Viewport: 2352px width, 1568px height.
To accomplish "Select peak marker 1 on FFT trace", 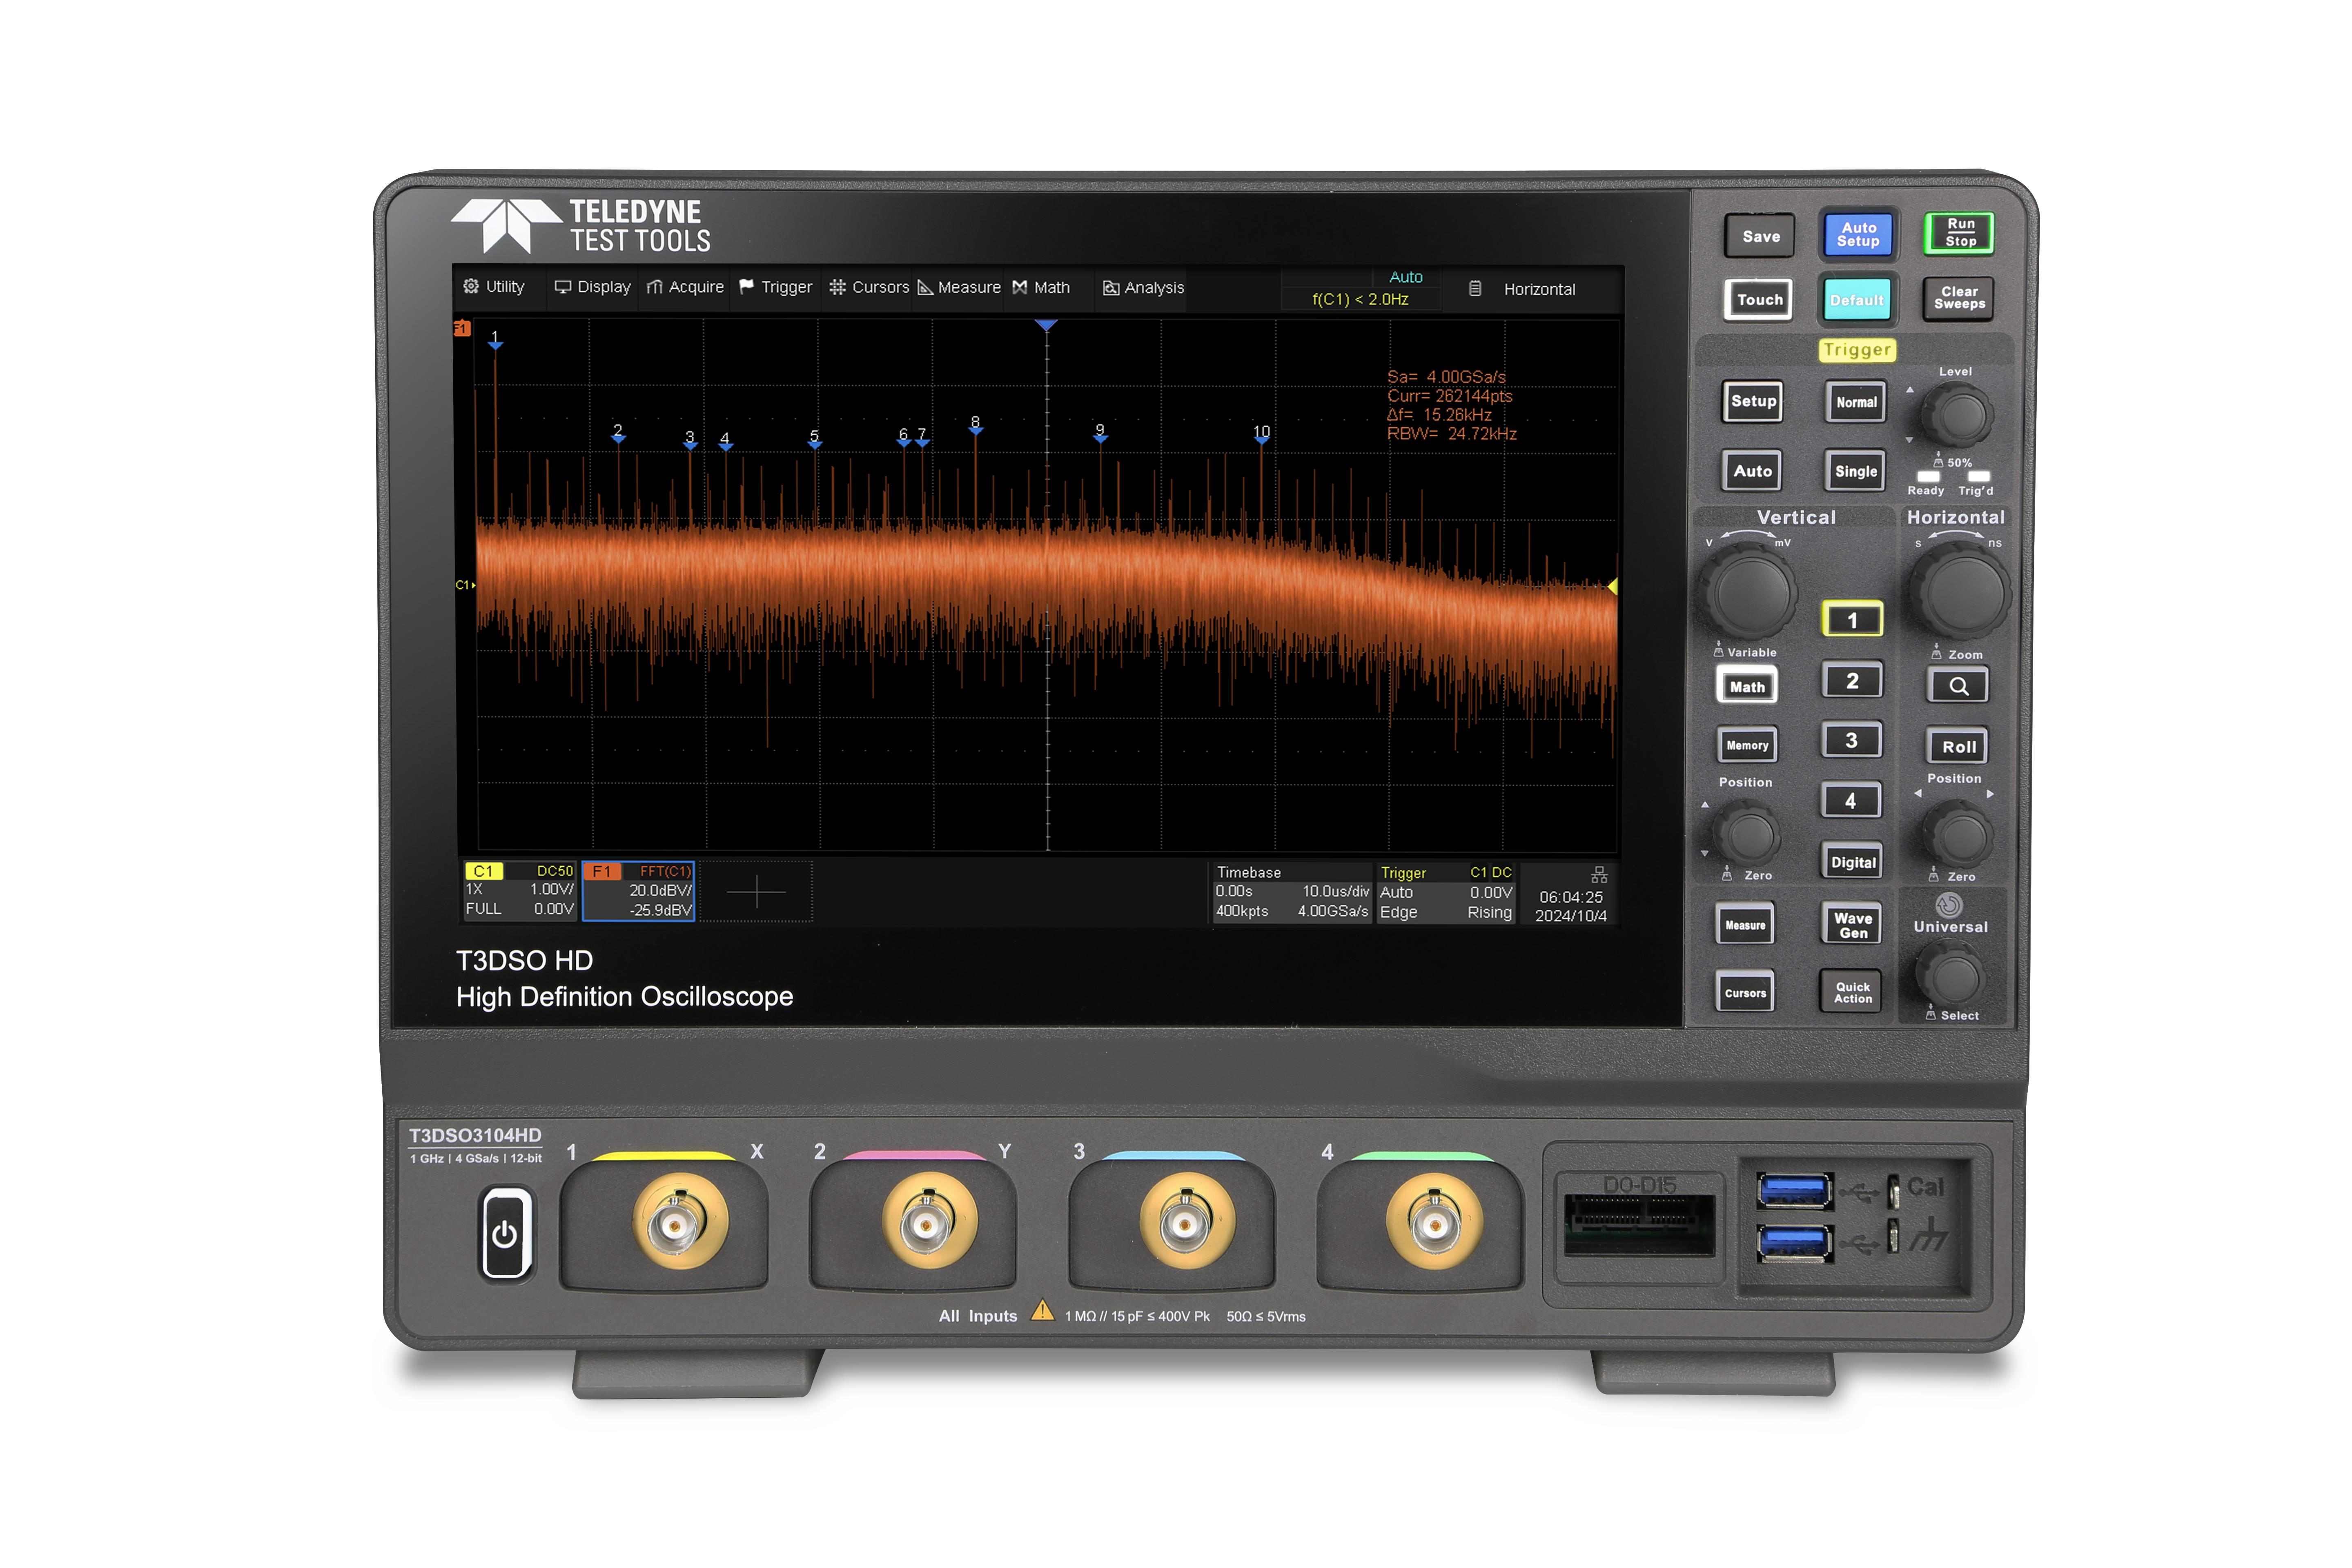I will click(x=495, y=340).
